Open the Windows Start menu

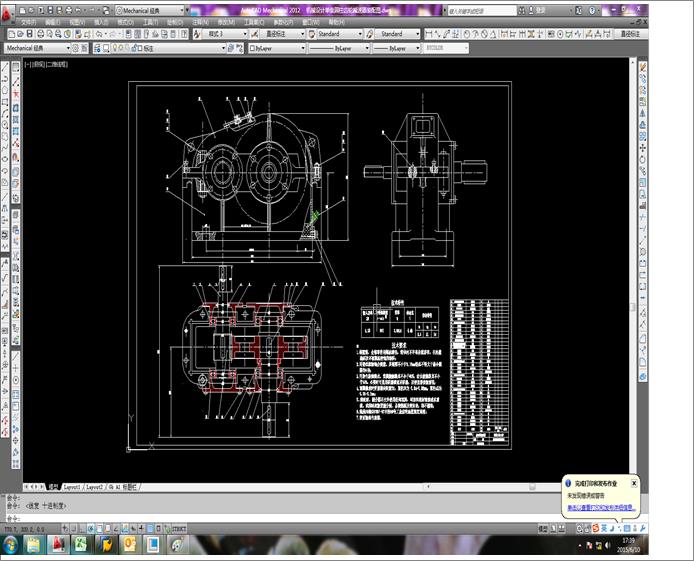tap(11, 543)
